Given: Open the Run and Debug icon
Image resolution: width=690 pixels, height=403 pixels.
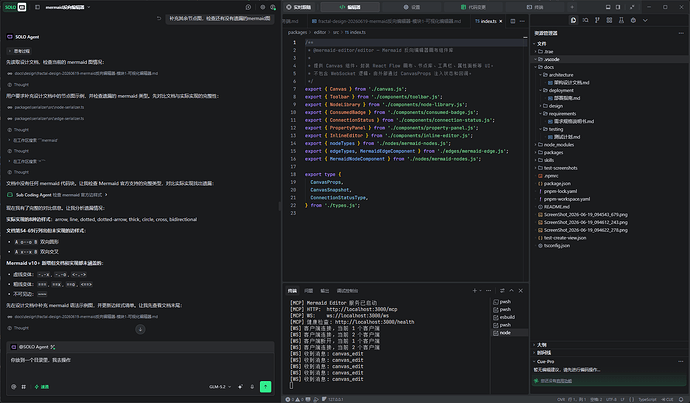Looking at the screenshot, I should point(633,20).
